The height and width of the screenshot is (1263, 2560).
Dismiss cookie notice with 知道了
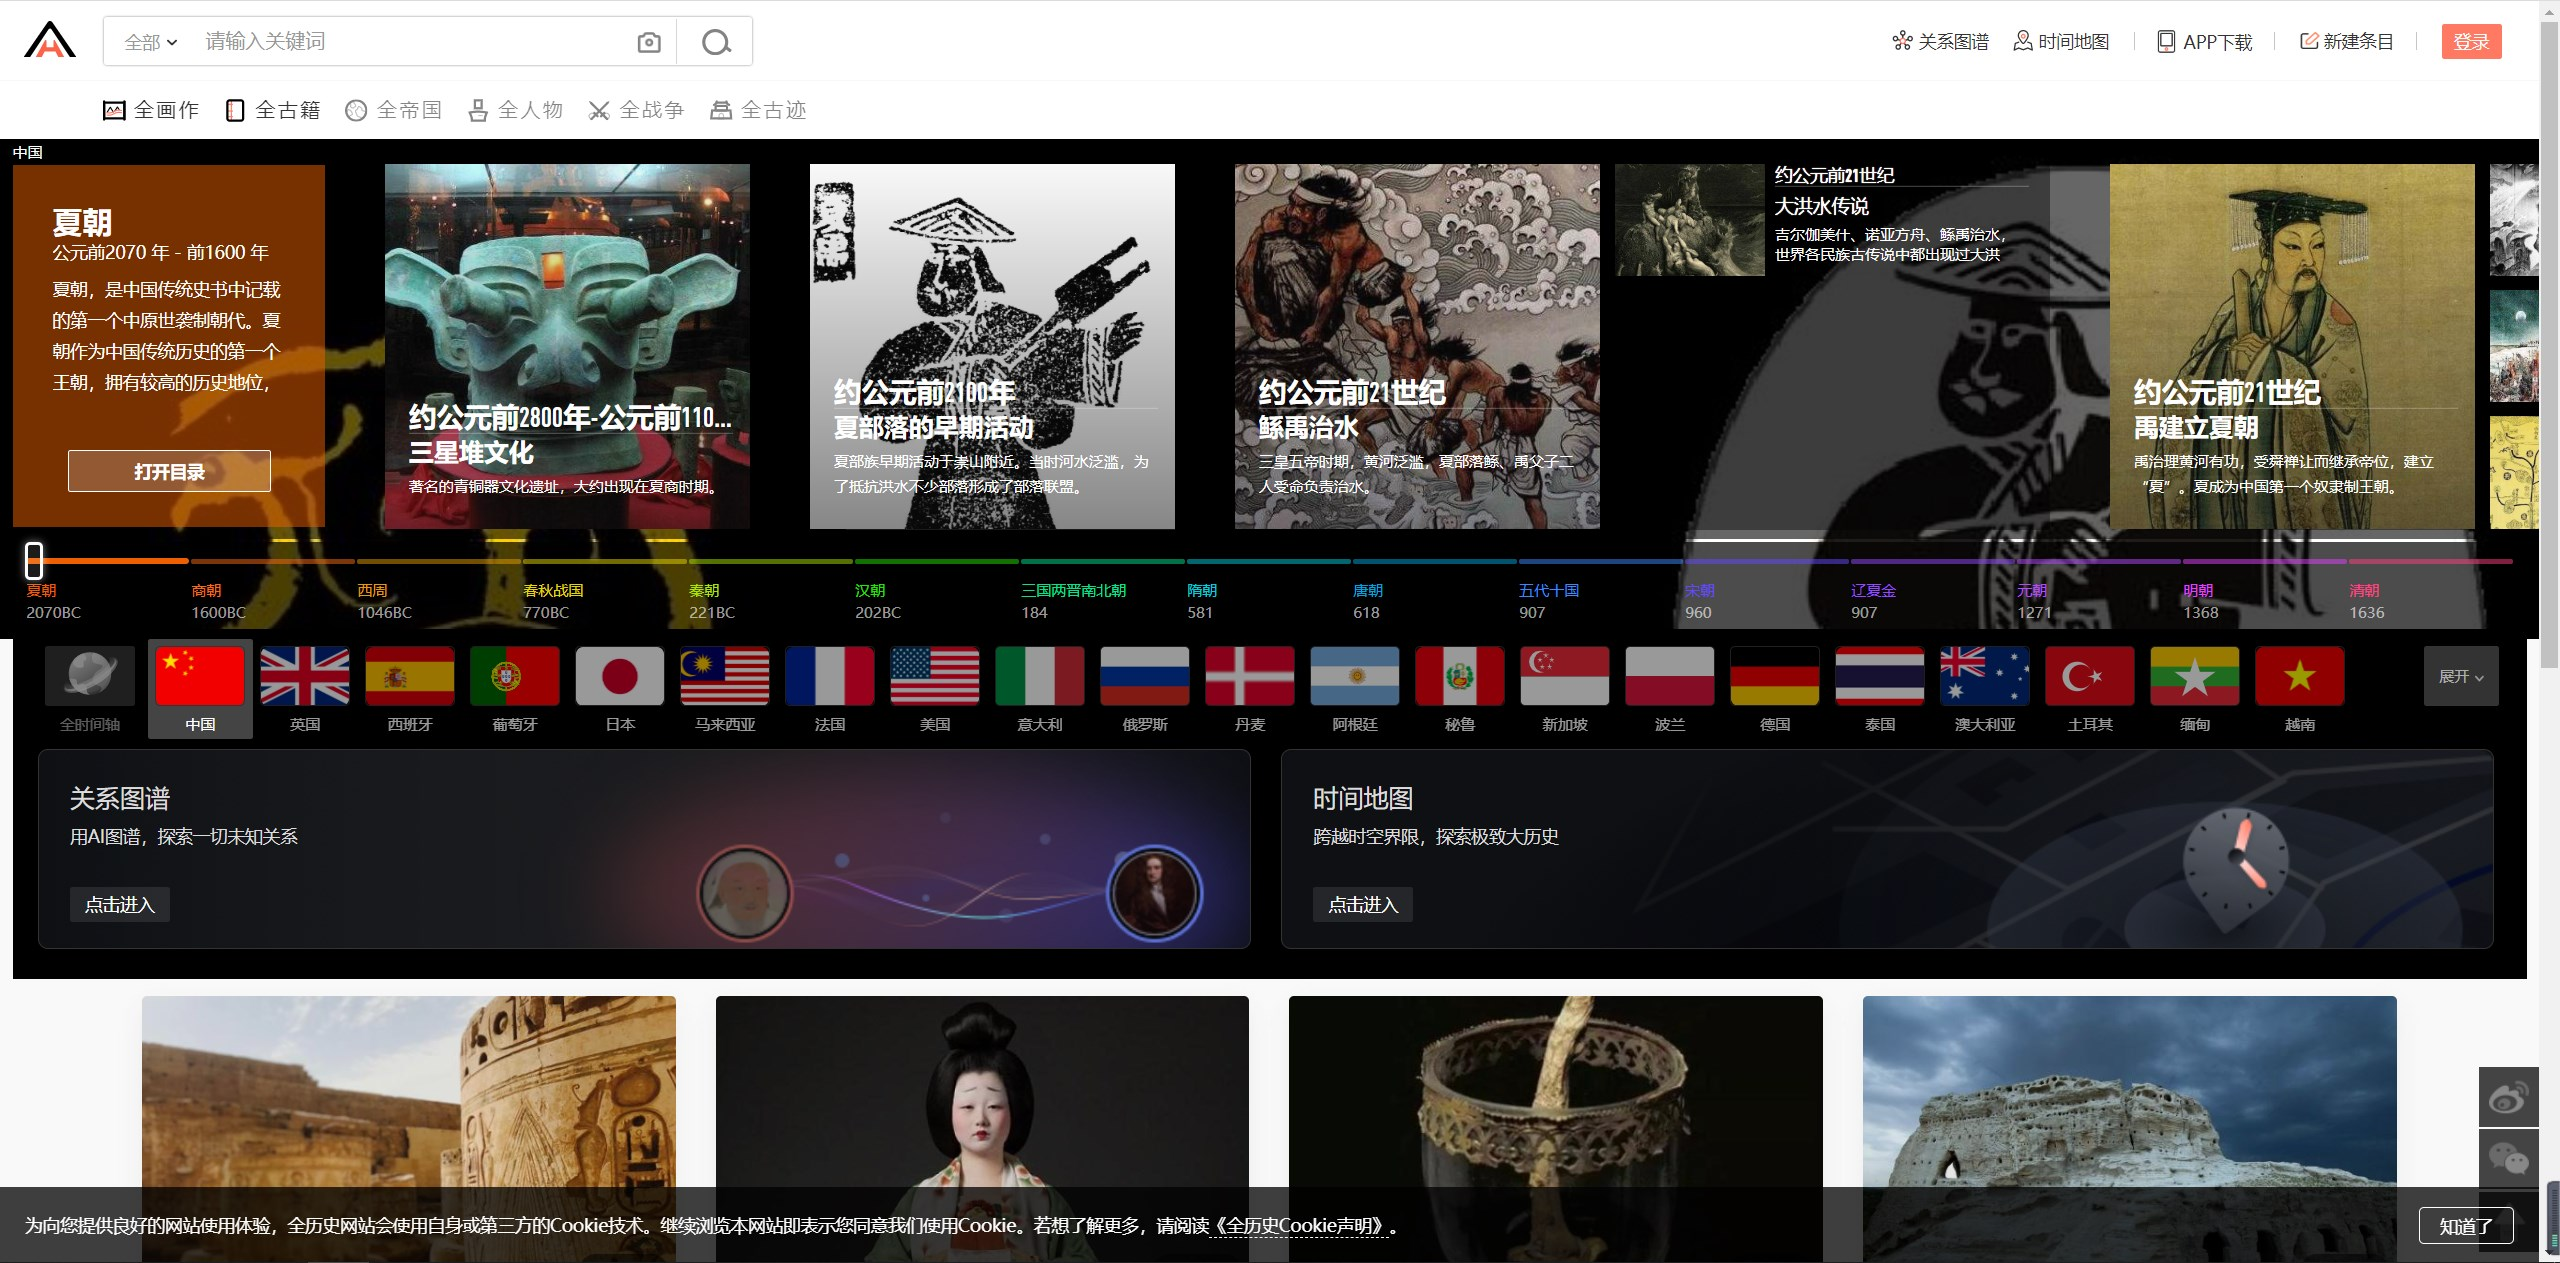[2464, 1226]
